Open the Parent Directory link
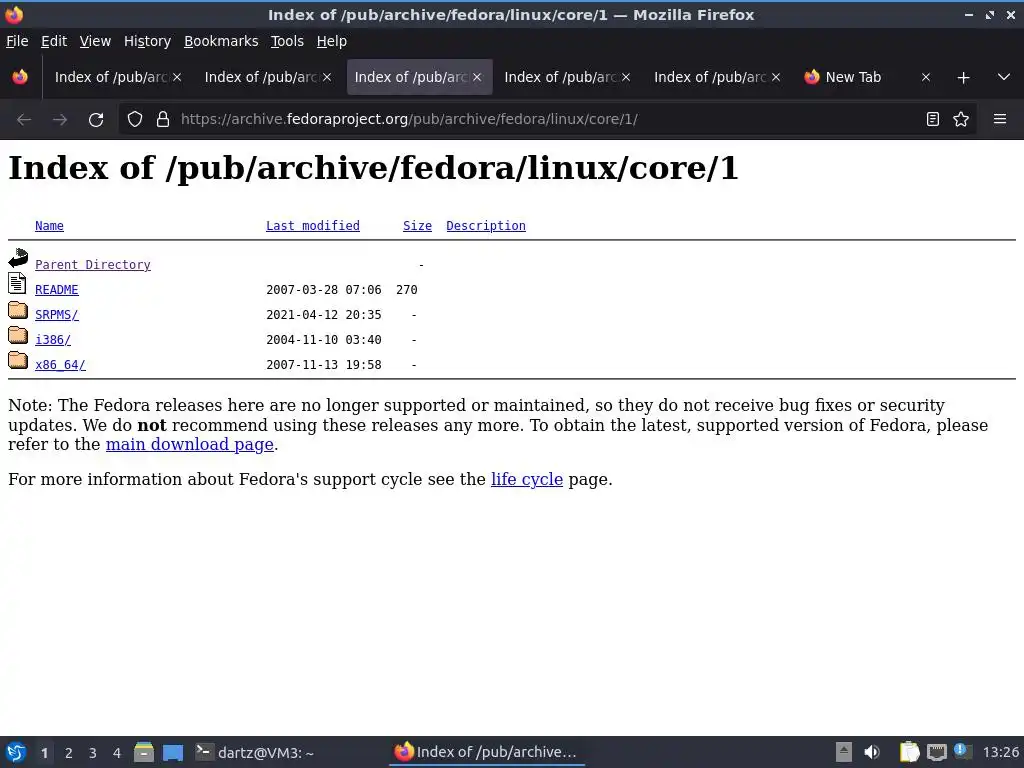The height and width of the screenshot is (768, 1024). (93, 264)
